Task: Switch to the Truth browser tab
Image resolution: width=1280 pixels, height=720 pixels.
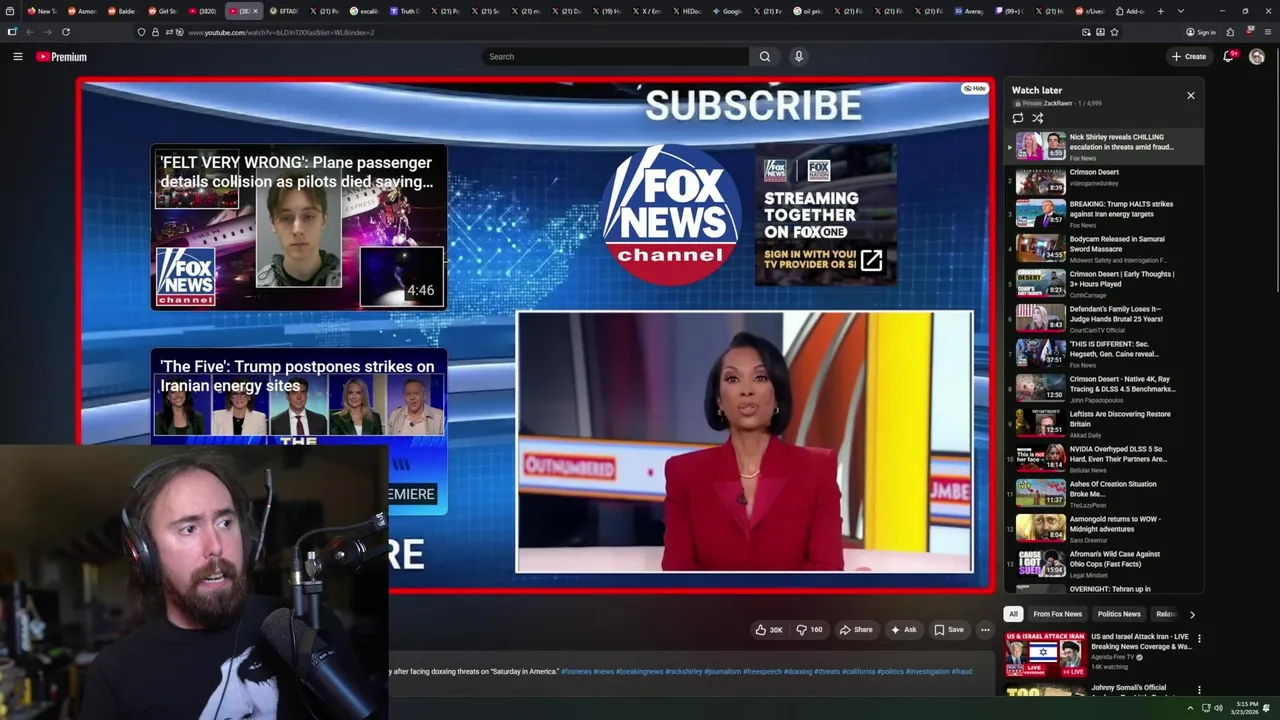Action: coord(405,11)
